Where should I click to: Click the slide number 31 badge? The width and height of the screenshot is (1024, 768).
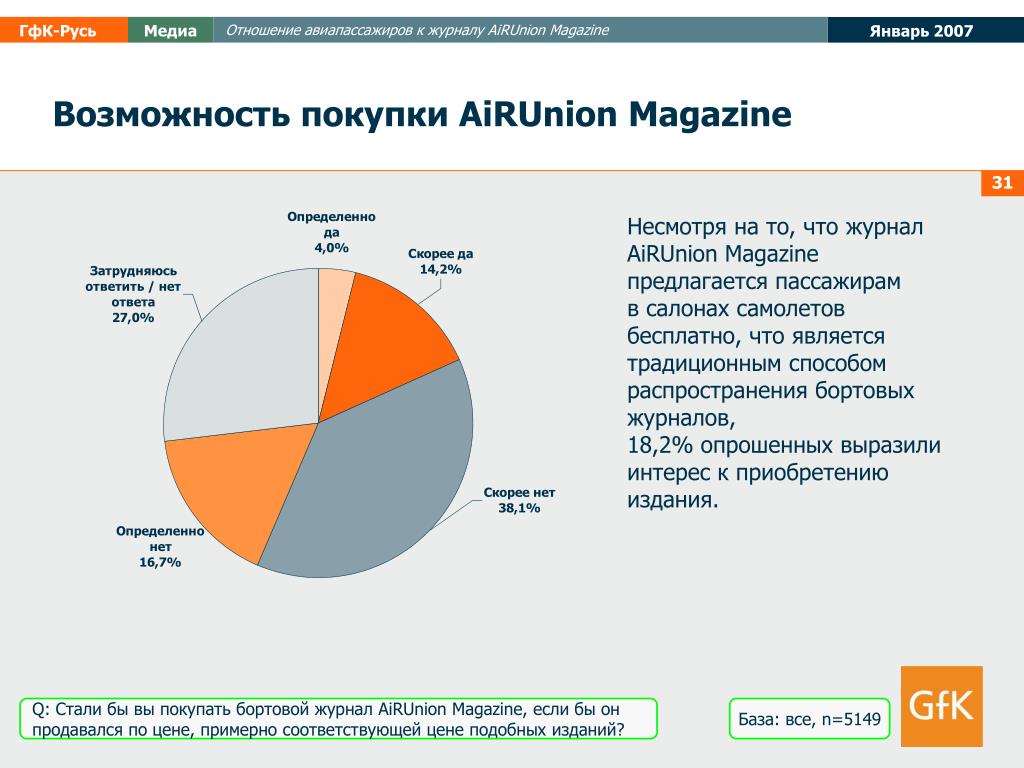click(x=1002, y=183)
